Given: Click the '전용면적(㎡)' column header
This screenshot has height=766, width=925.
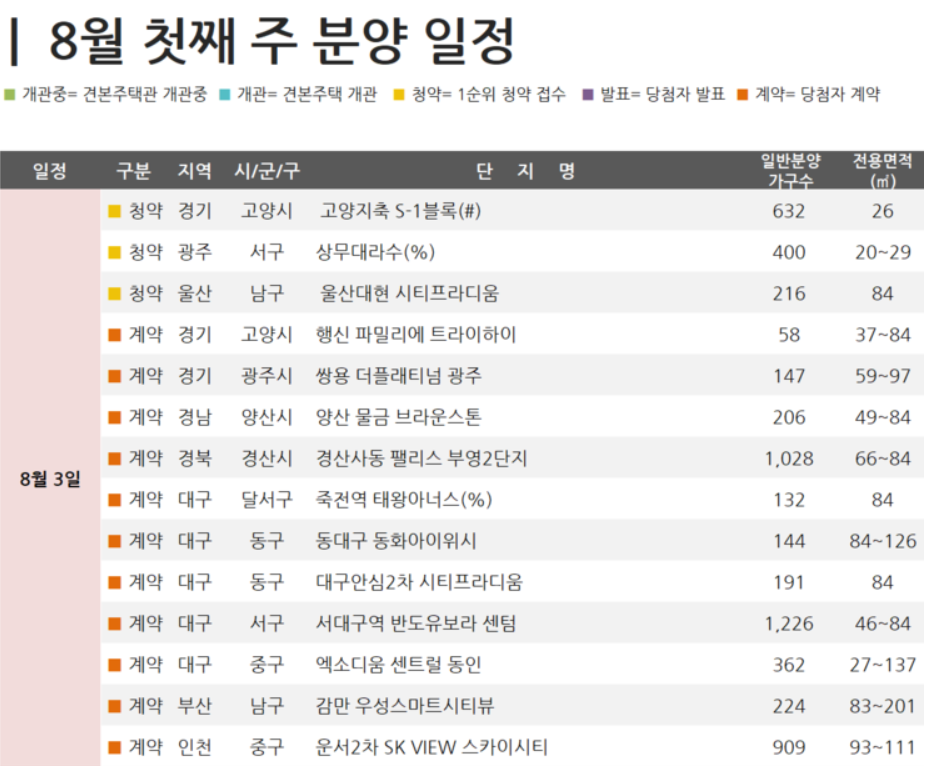Looking at the screenshot, I should click(883, 171).
